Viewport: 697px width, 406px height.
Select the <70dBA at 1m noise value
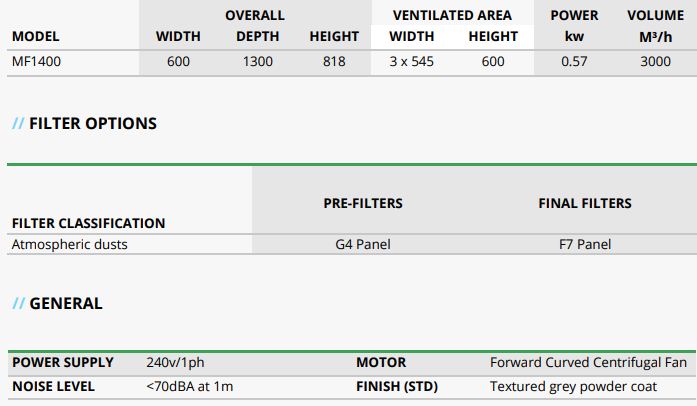191,386
